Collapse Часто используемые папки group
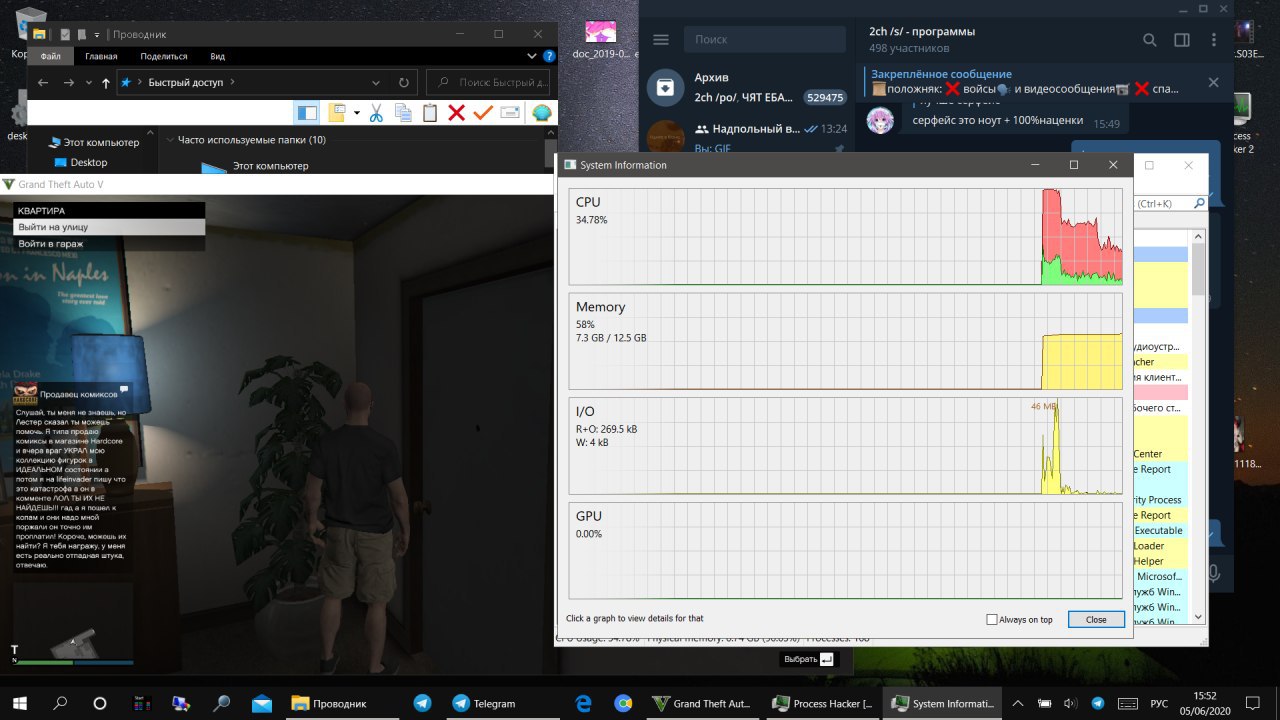The width and height of the screenshot is (1280, 720). (x=170, y=140)
